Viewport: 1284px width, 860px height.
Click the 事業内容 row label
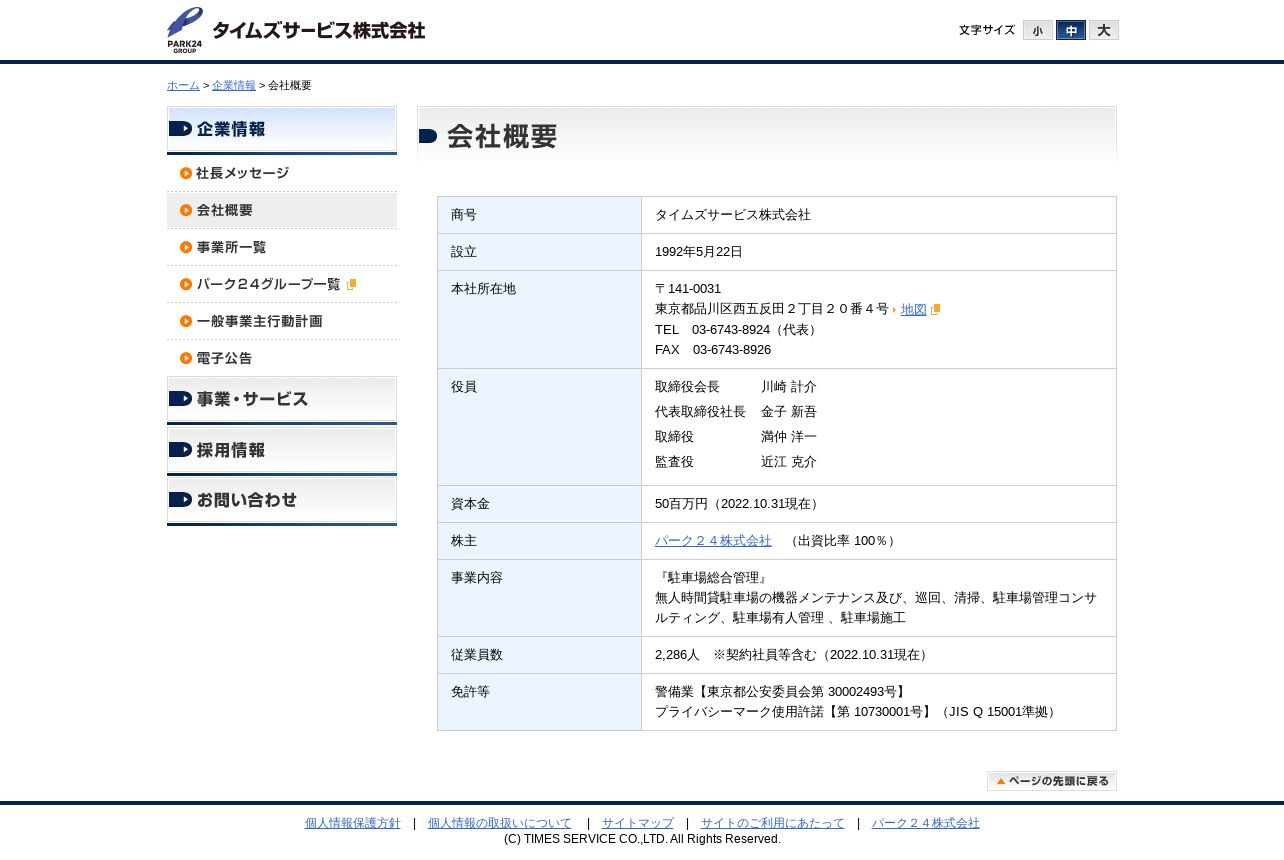click(x=477, y=578)
